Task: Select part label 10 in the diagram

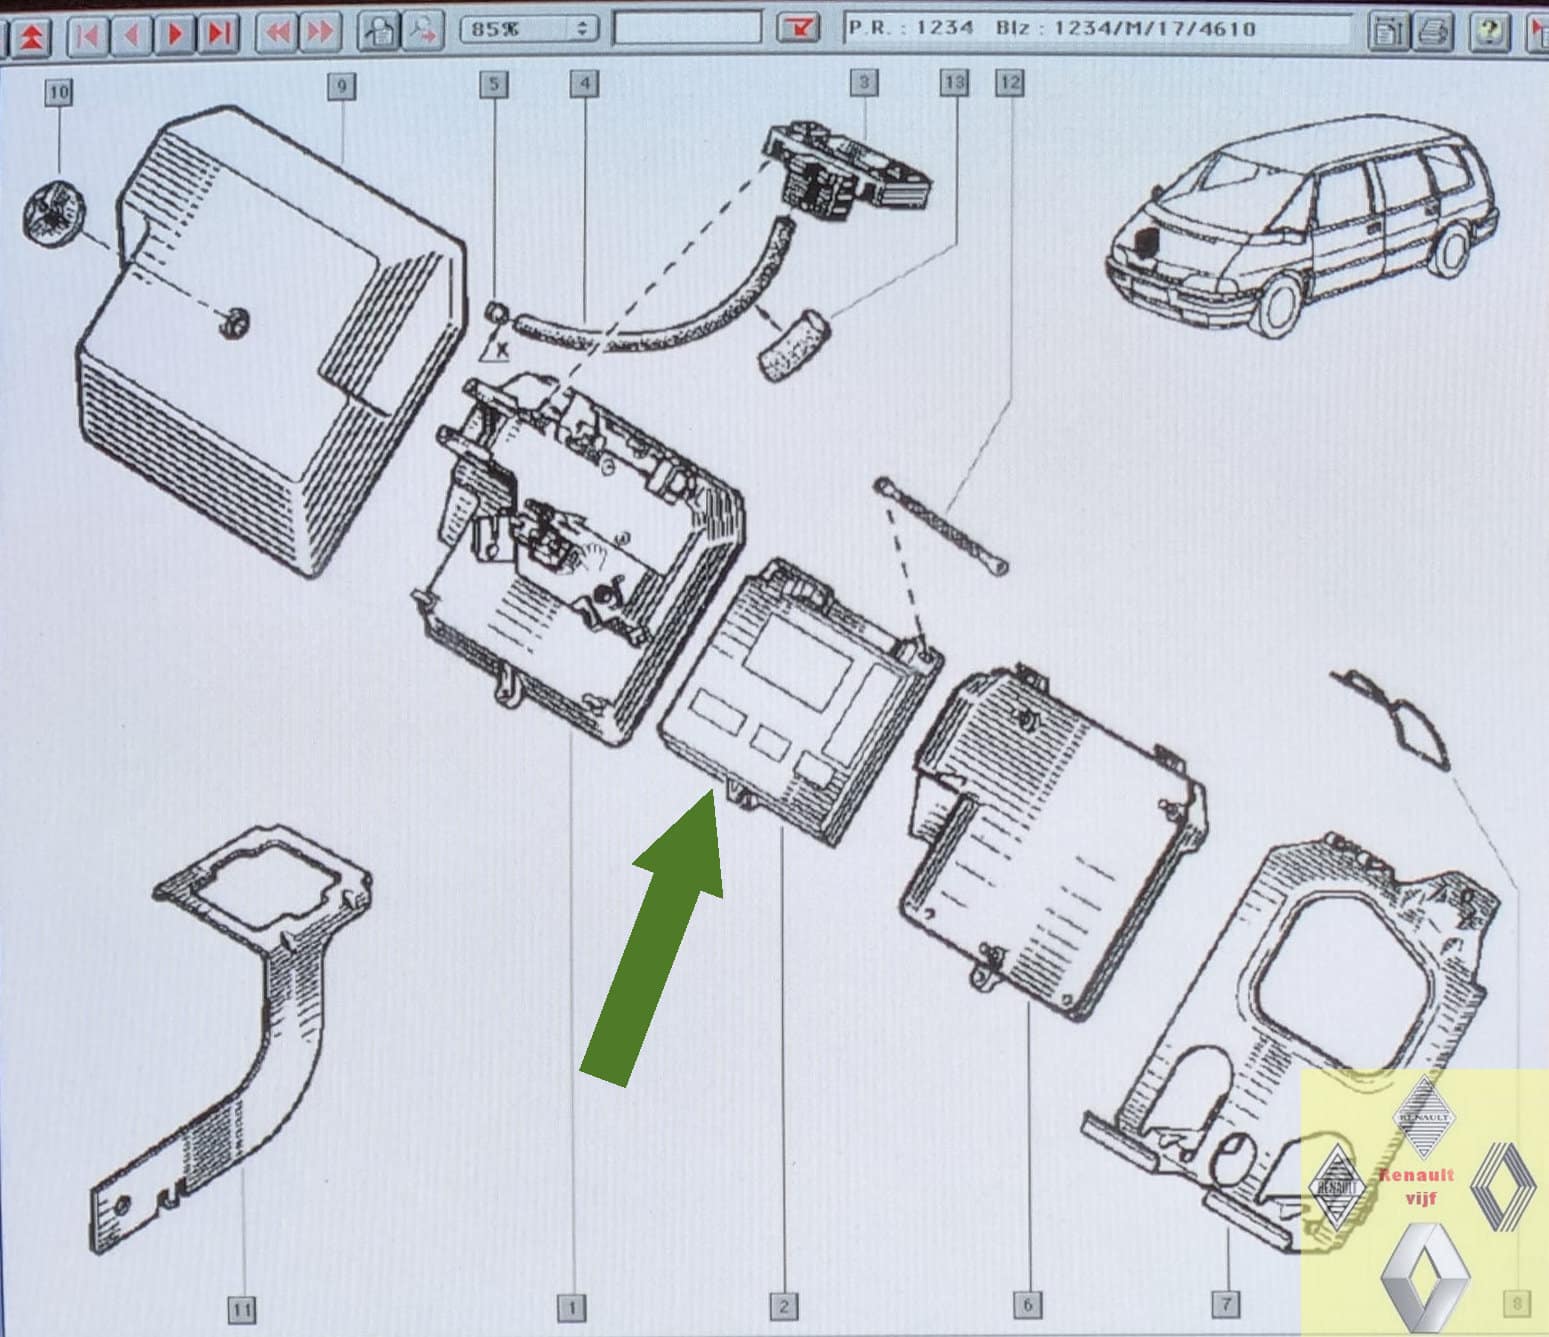Action: click(59, 93)
